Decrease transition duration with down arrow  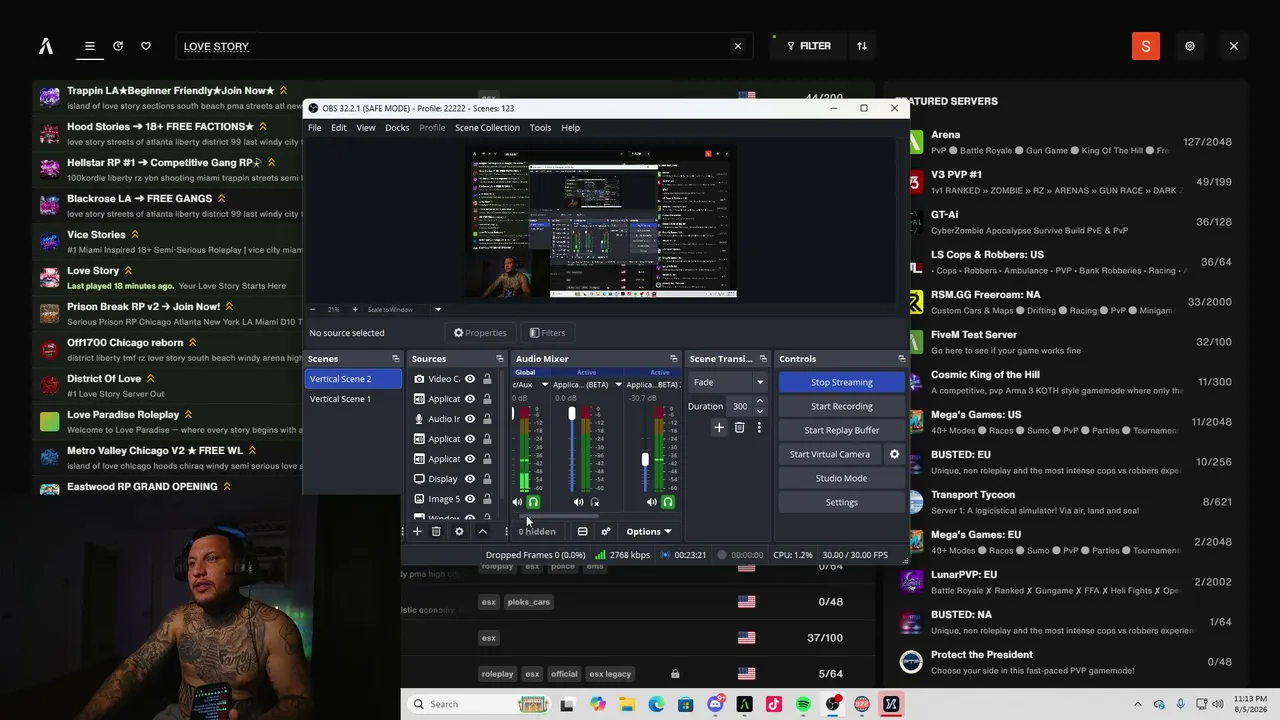(x=760, y=411)
